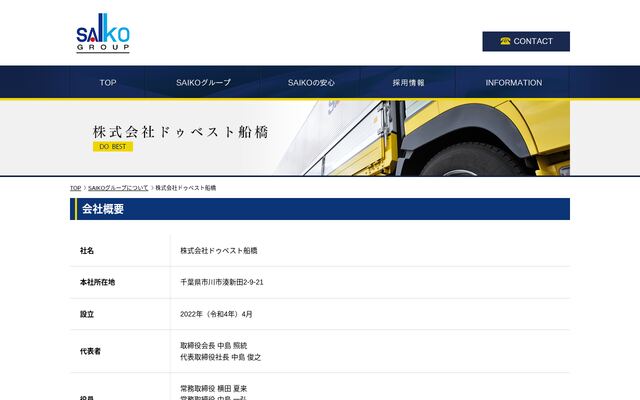Click breadcrumb text 株式会社ドゥベスト船橋
The image size is (640, 400).
pyautogui.click(x=186, y=188)
